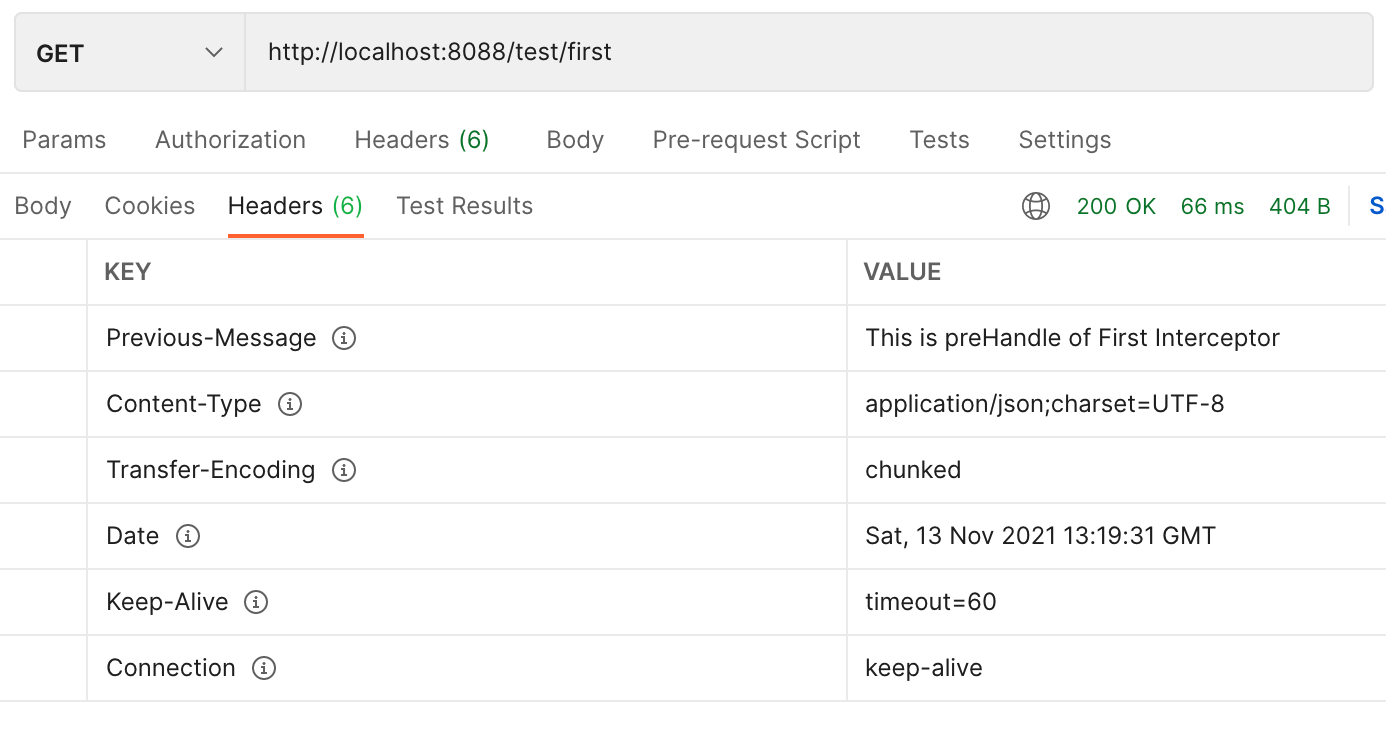Click info icon beside Content-Type header
Screen dimensions: 1386x740
[290, 404]
